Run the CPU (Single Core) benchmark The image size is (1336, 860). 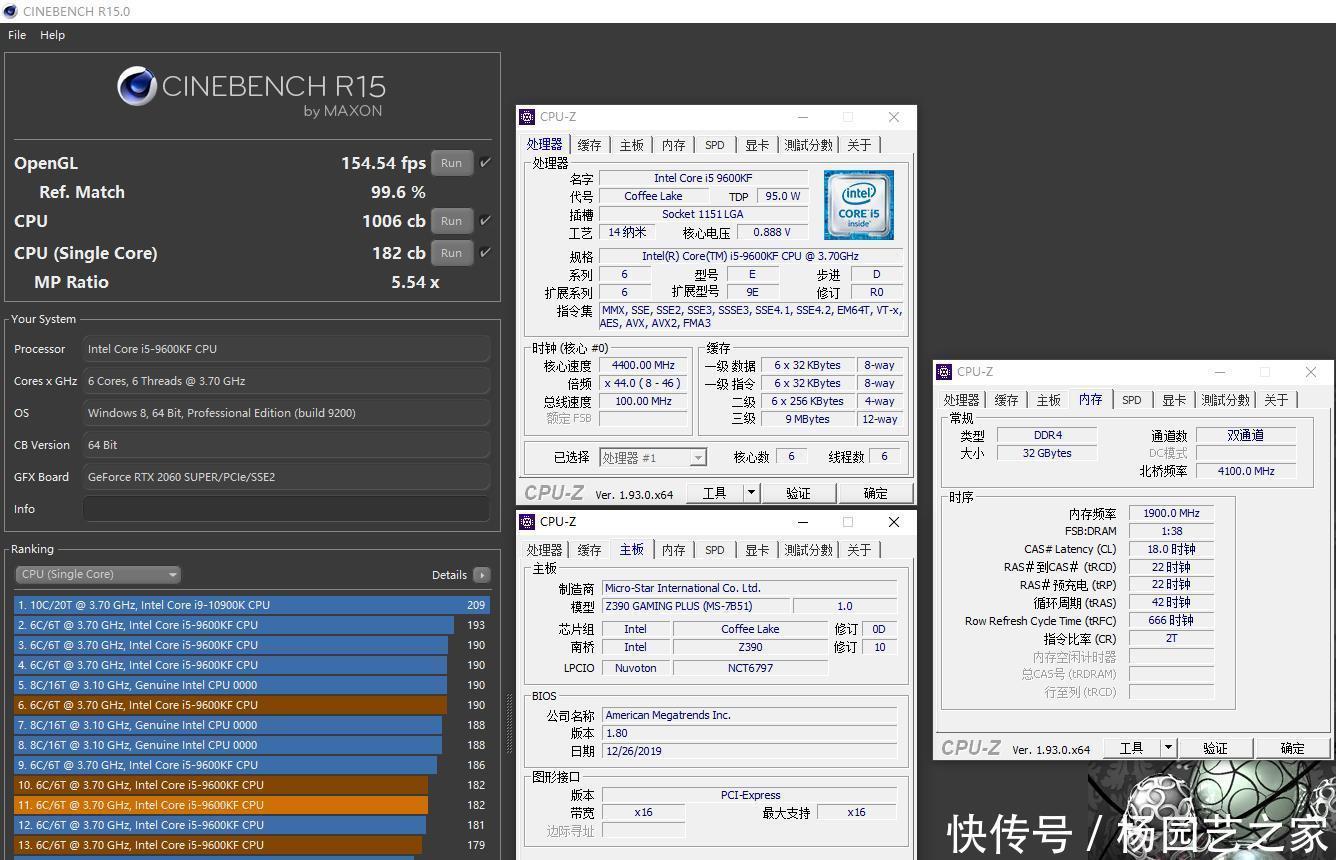click(x=452, y=253)
